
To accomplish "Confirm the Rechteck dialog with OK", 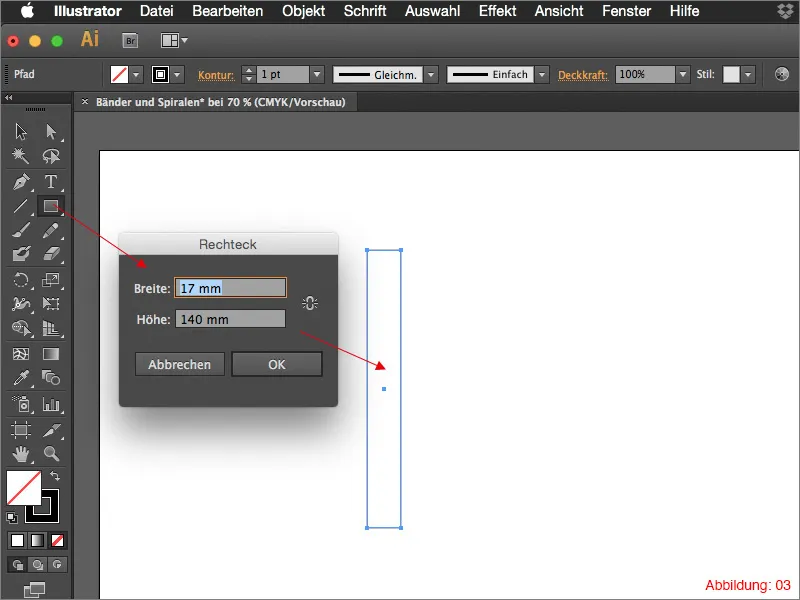I will 277,364.
